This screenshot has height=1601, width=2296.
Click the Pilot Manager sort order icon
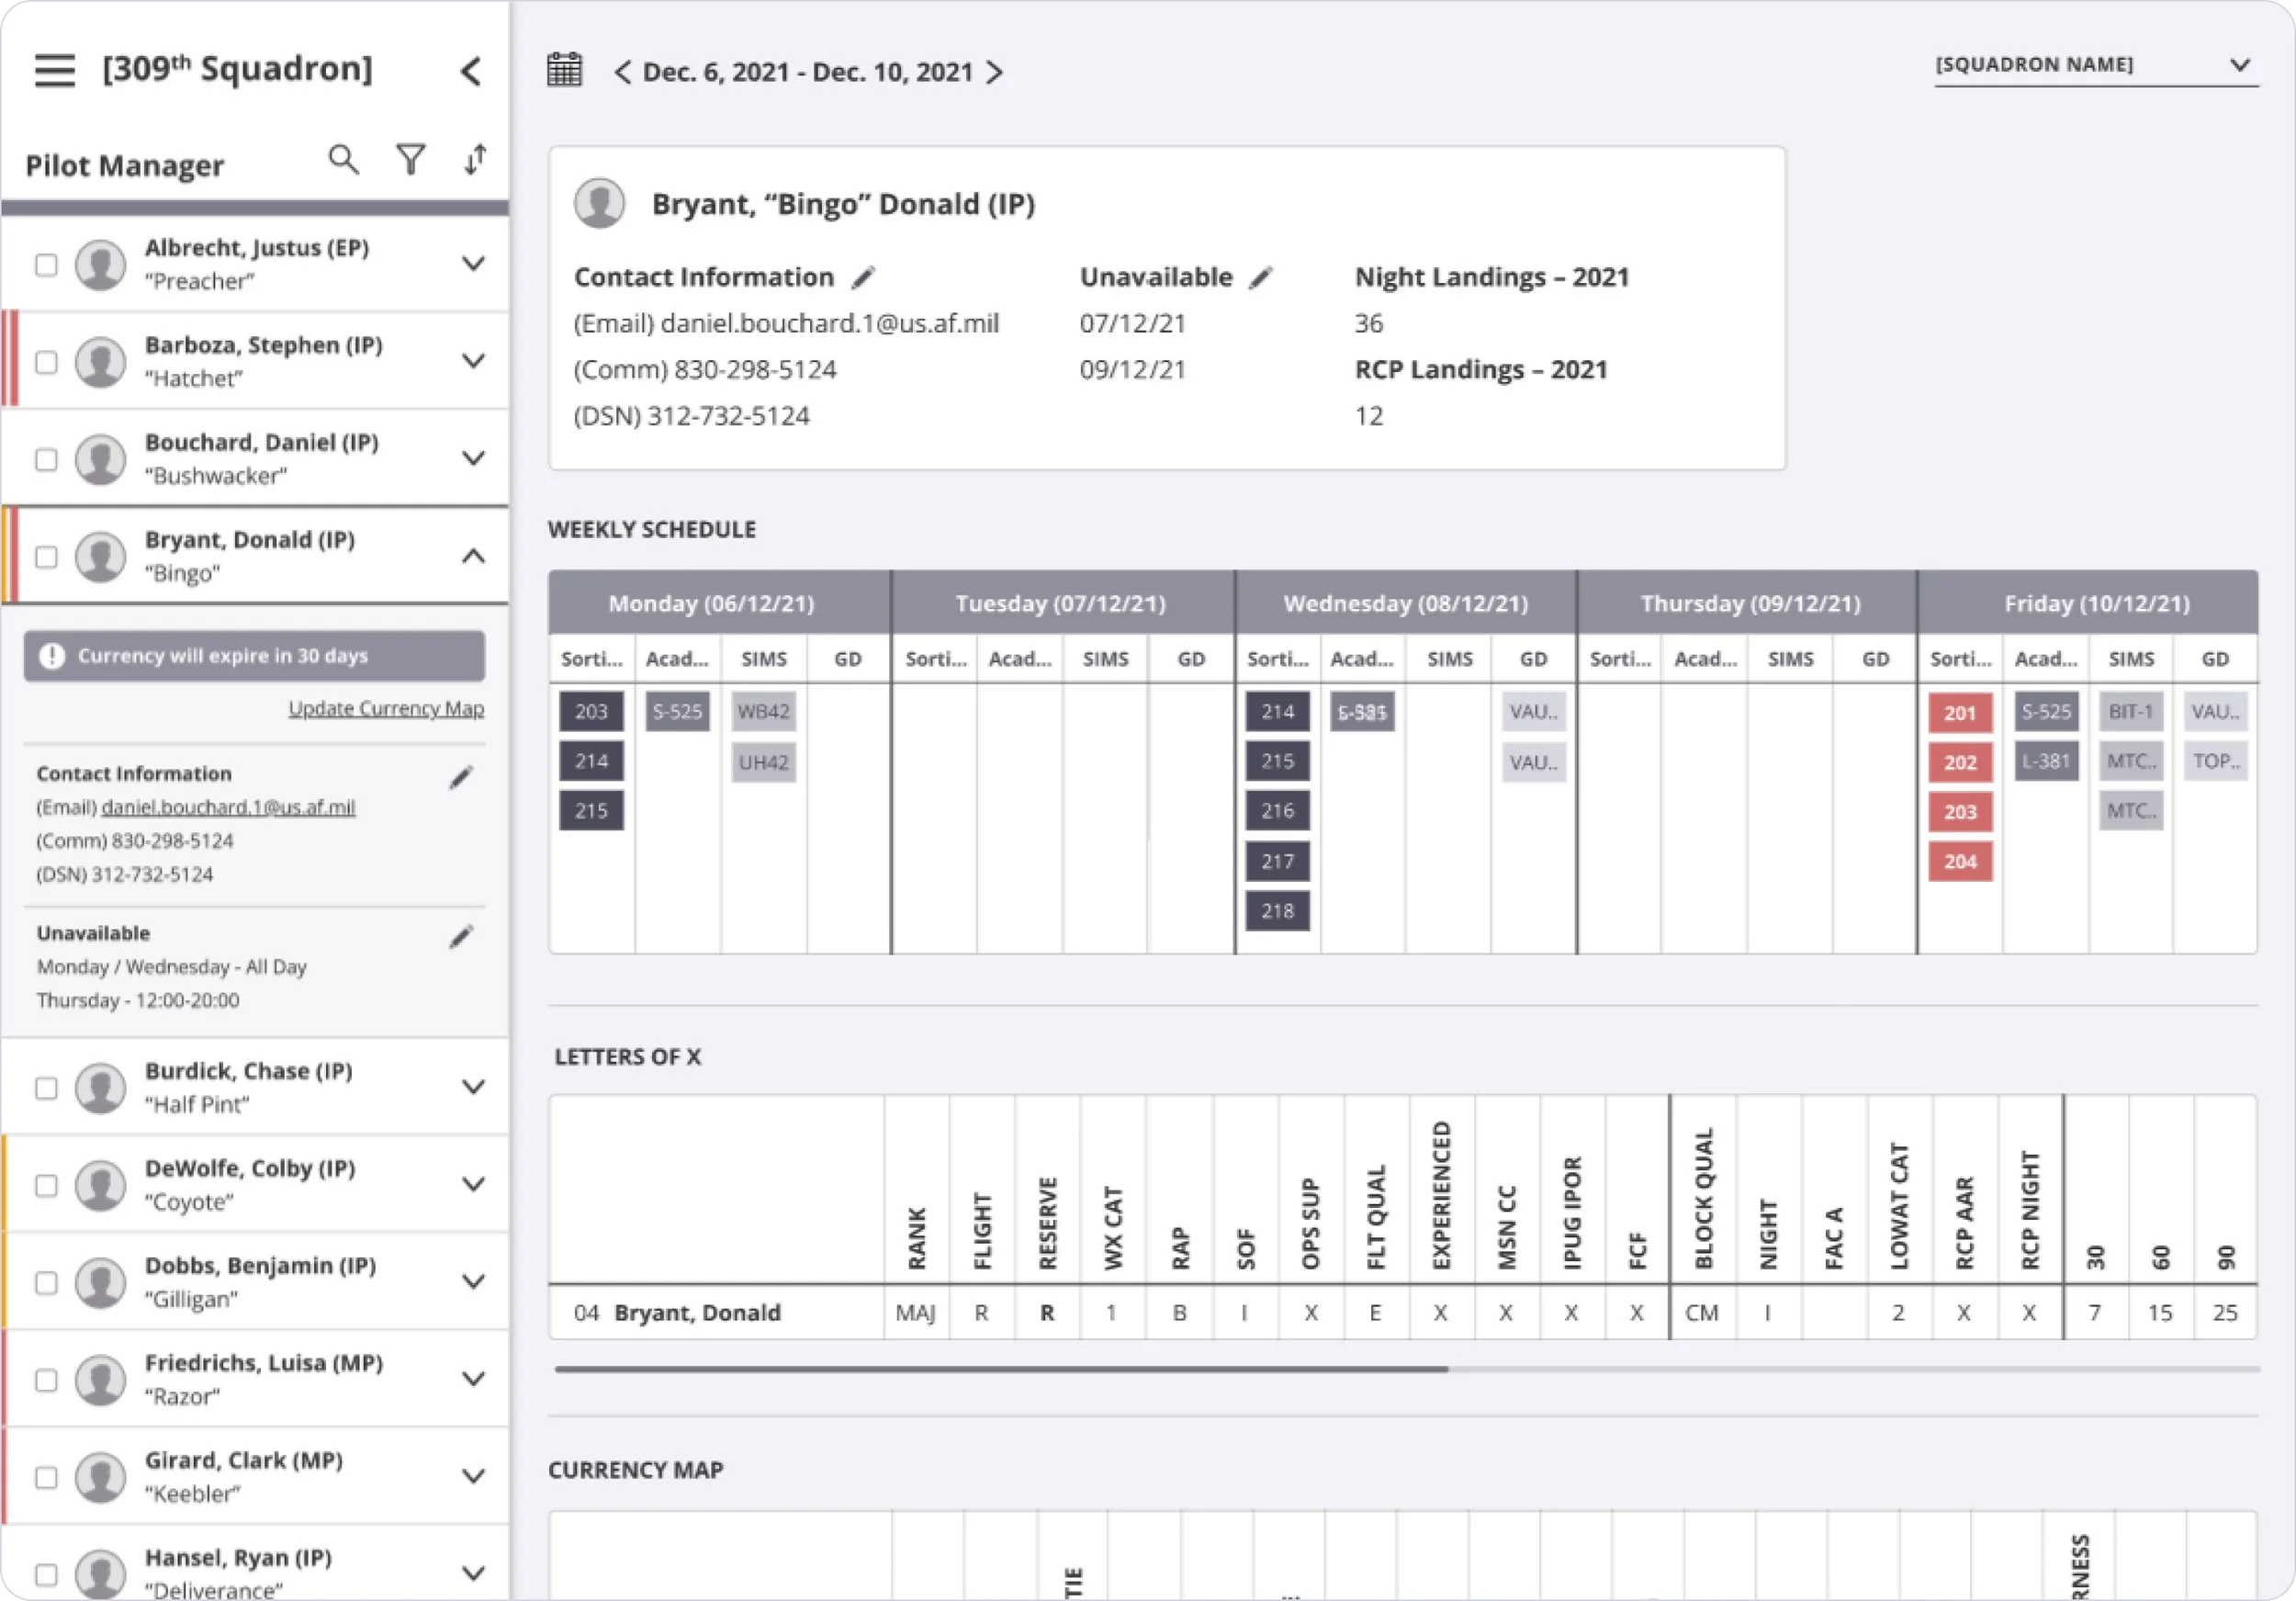476,159
